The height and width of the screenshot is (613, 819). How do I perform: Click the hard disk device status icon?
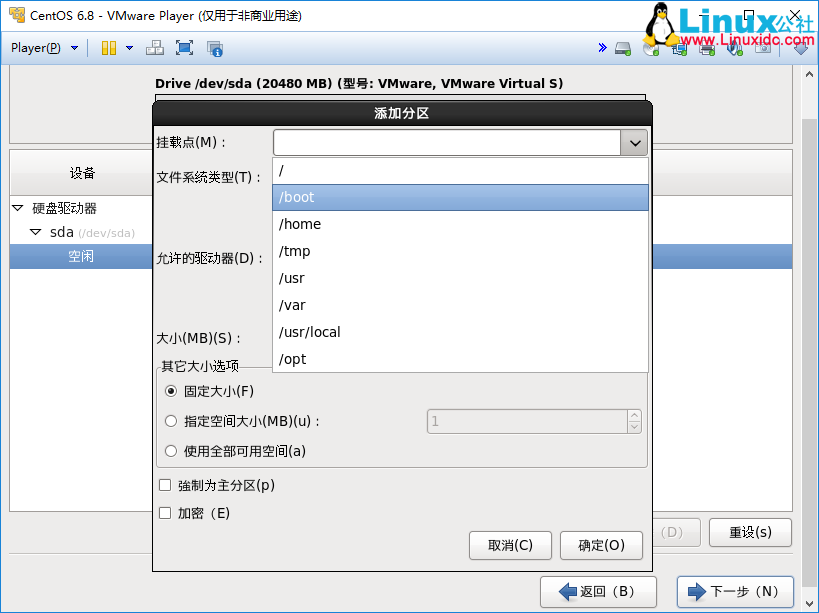(622, 47)
